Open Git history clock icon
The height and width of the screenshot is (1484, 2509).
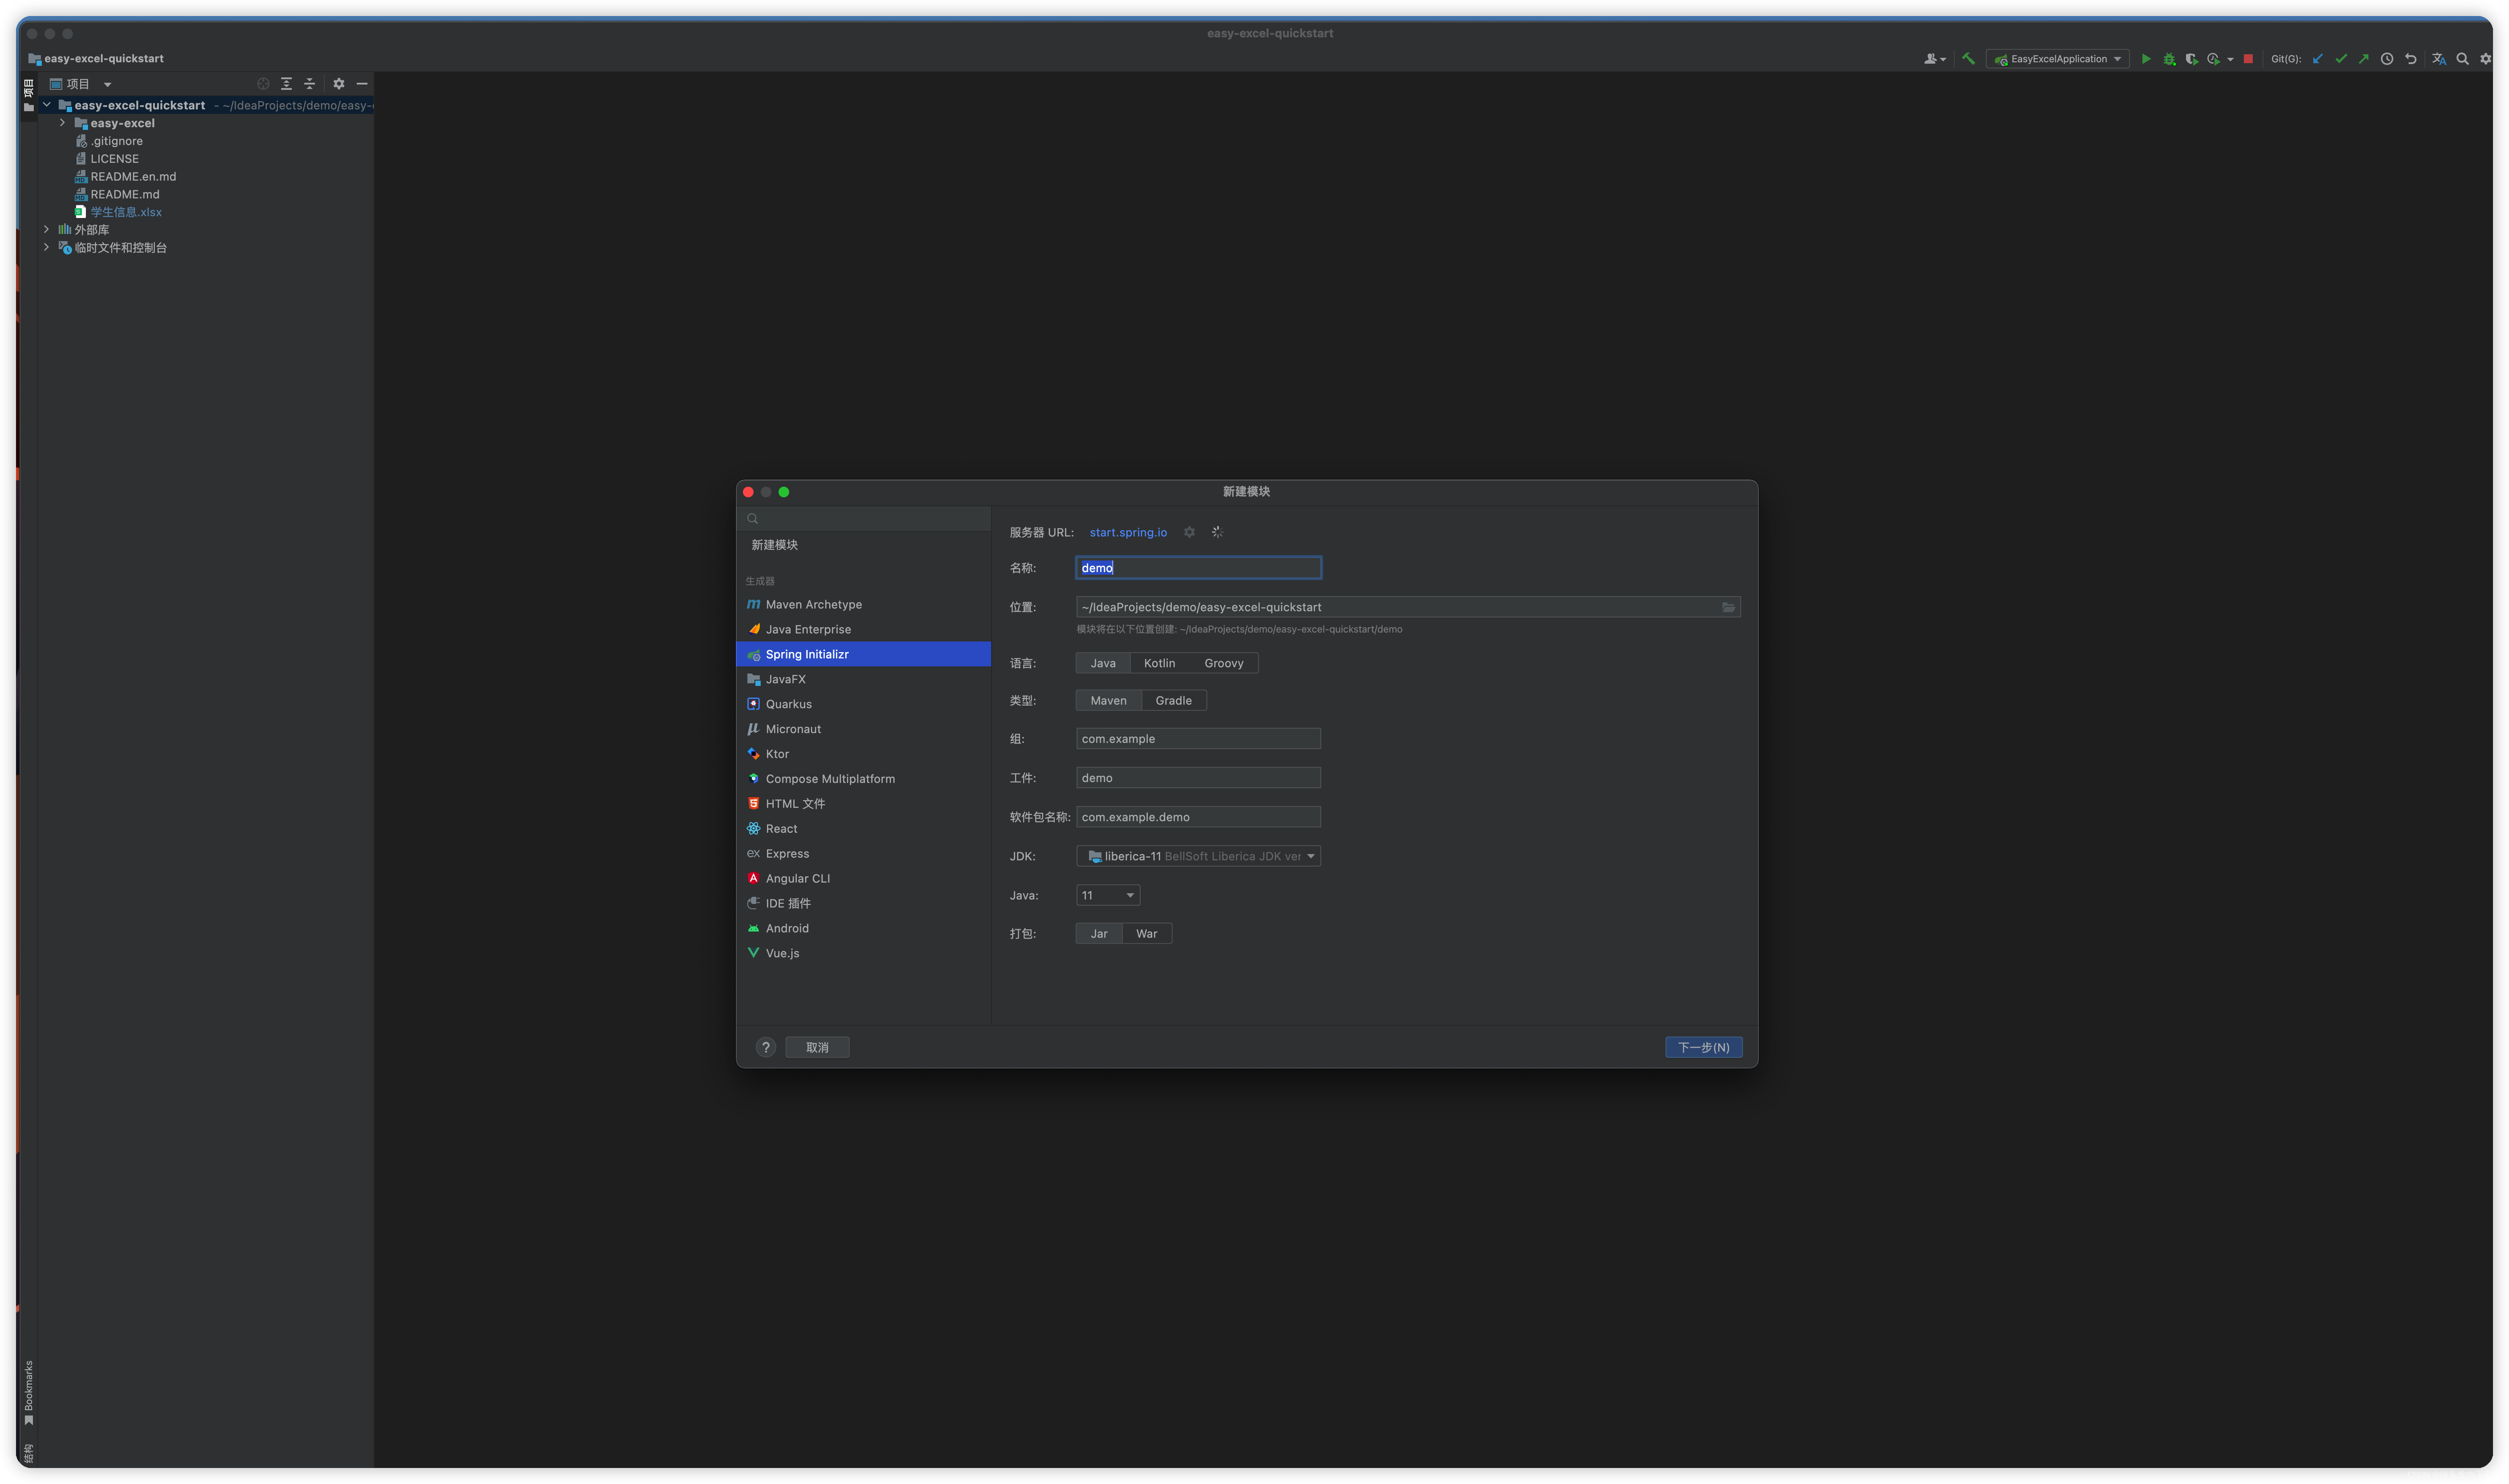[2386, 59]
